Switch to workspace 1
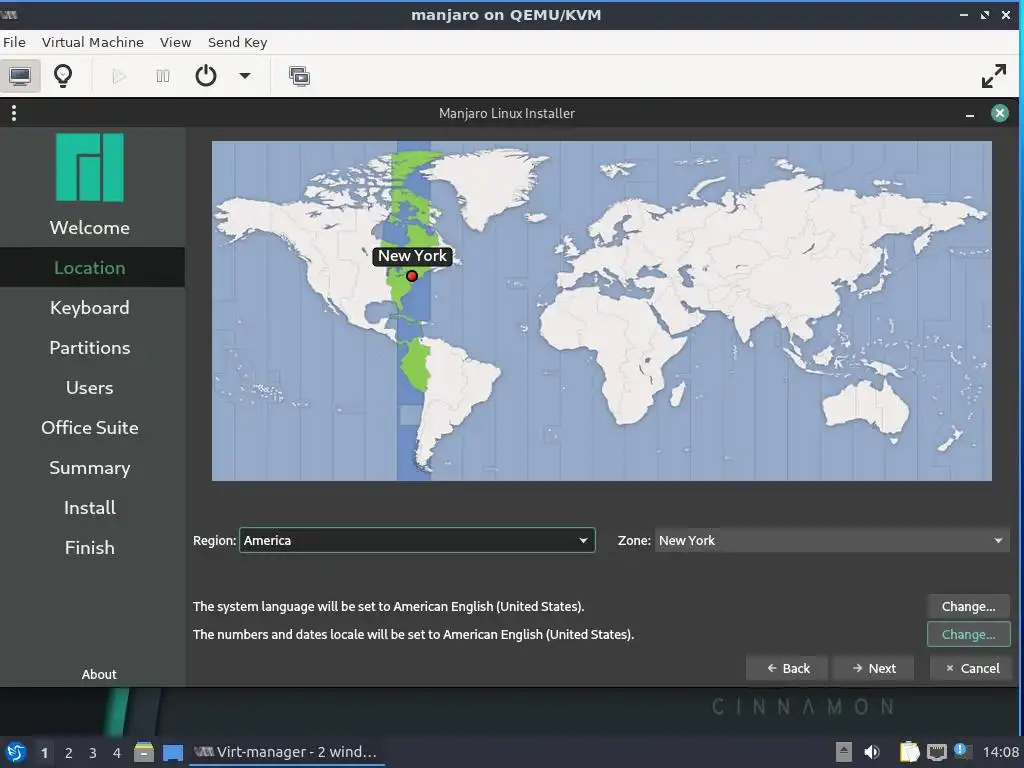The width and height of the screenshot is (1024, 768). pos(44,753)
